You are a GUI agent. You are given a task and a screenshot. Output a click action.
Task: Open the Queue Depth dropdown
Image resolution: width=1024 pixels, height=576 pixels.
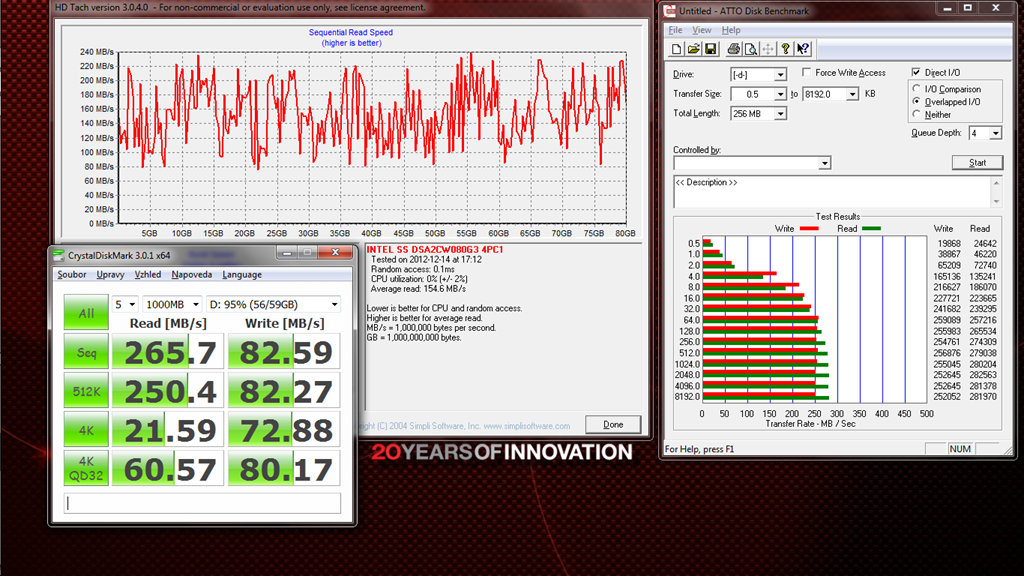[995, 133]
